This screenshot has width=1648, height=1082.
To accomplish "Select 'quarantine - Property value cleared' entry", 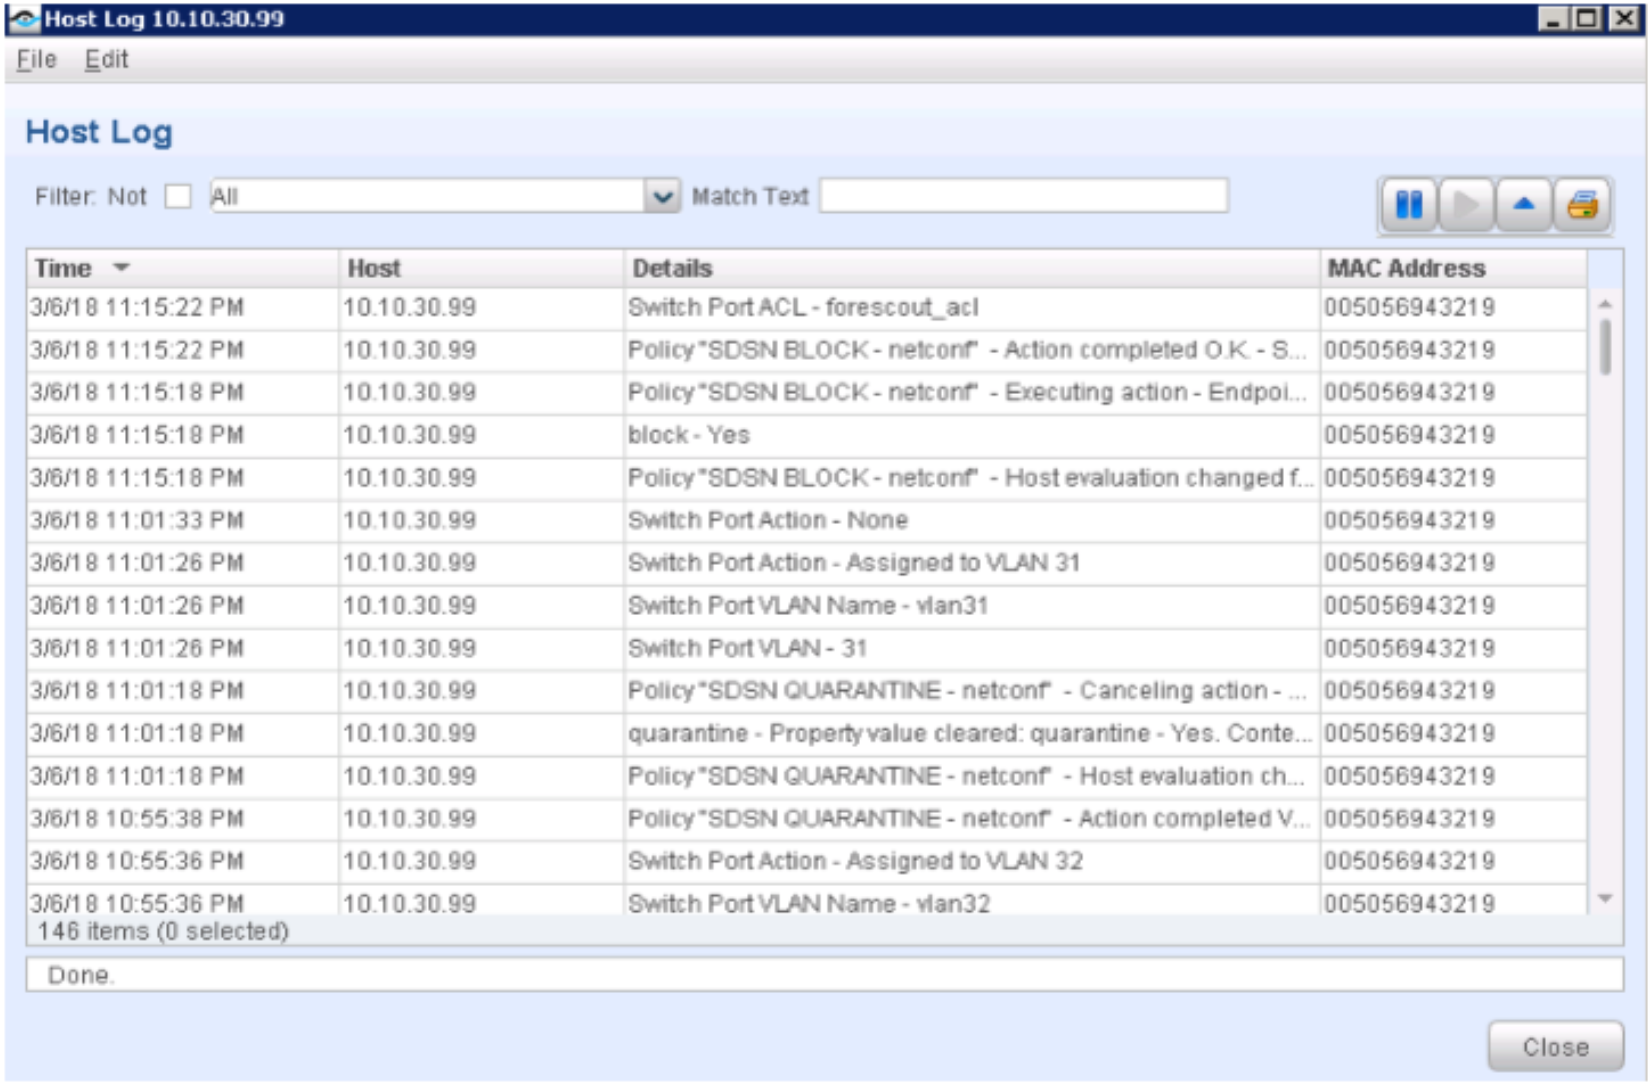I will coord(806,734).
